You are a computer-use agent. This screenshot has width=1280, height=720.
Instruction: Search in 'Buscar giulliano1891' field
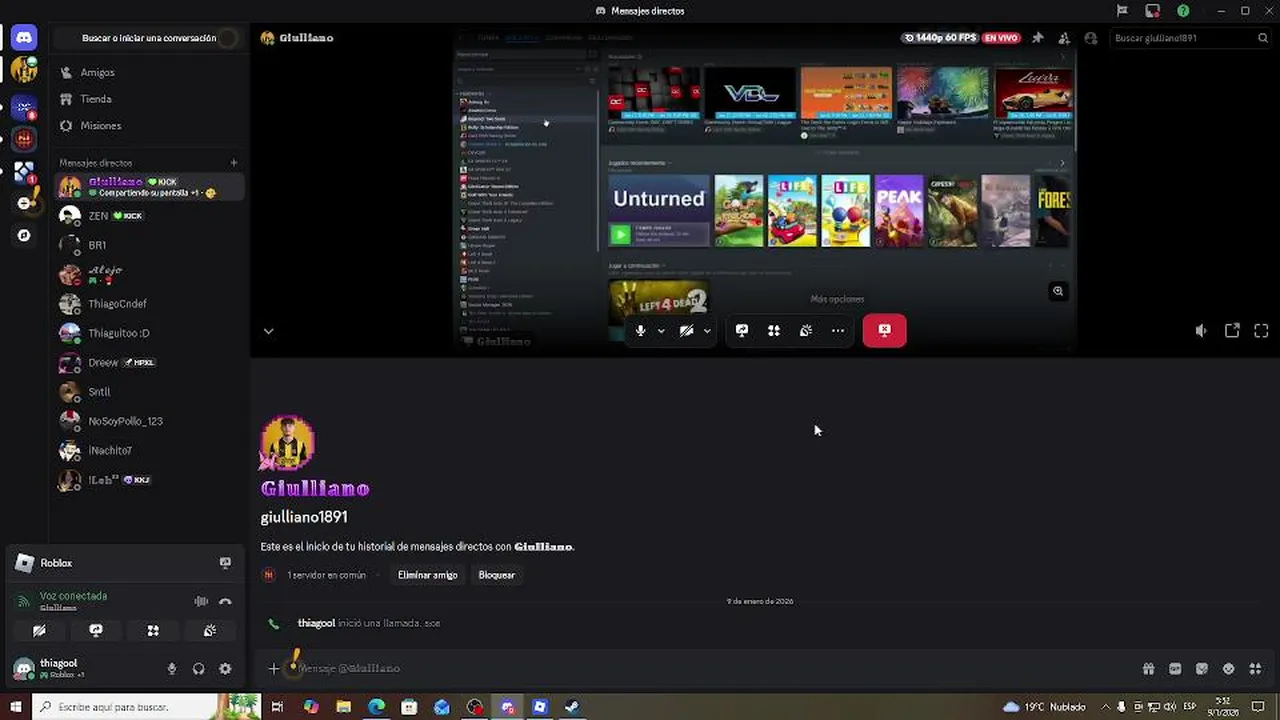[1190, 38]
